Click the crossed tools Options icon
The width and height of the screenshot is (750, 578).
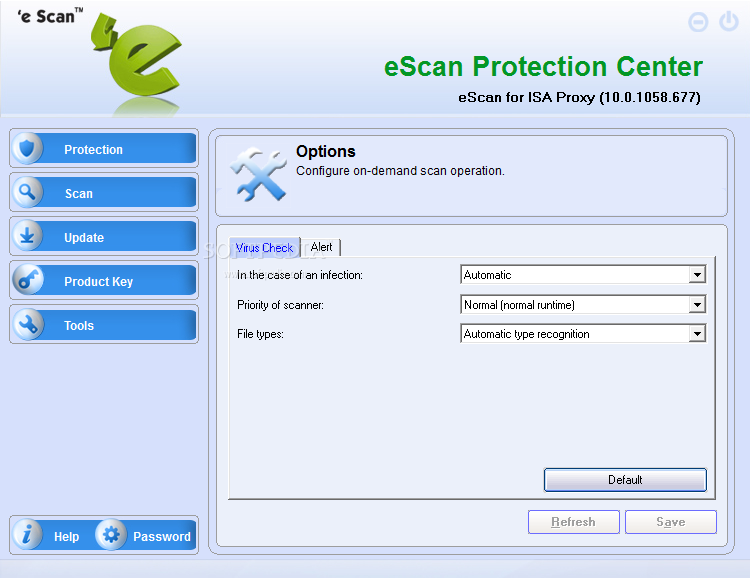259,174
